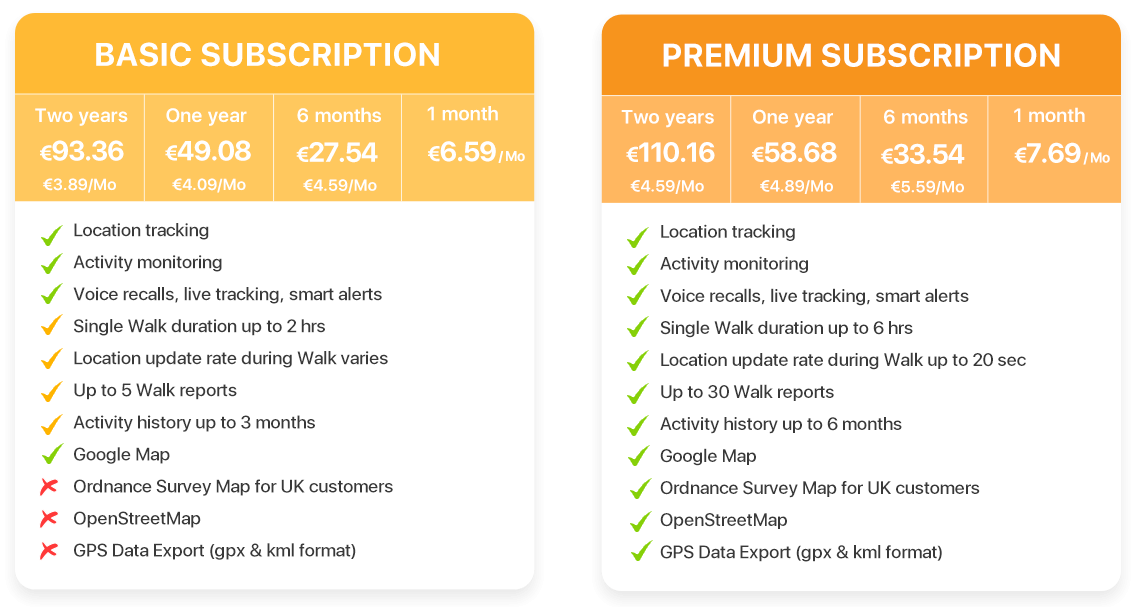
Task: Select the Basic Two years €93.36 plan
Action: [80, 148]
